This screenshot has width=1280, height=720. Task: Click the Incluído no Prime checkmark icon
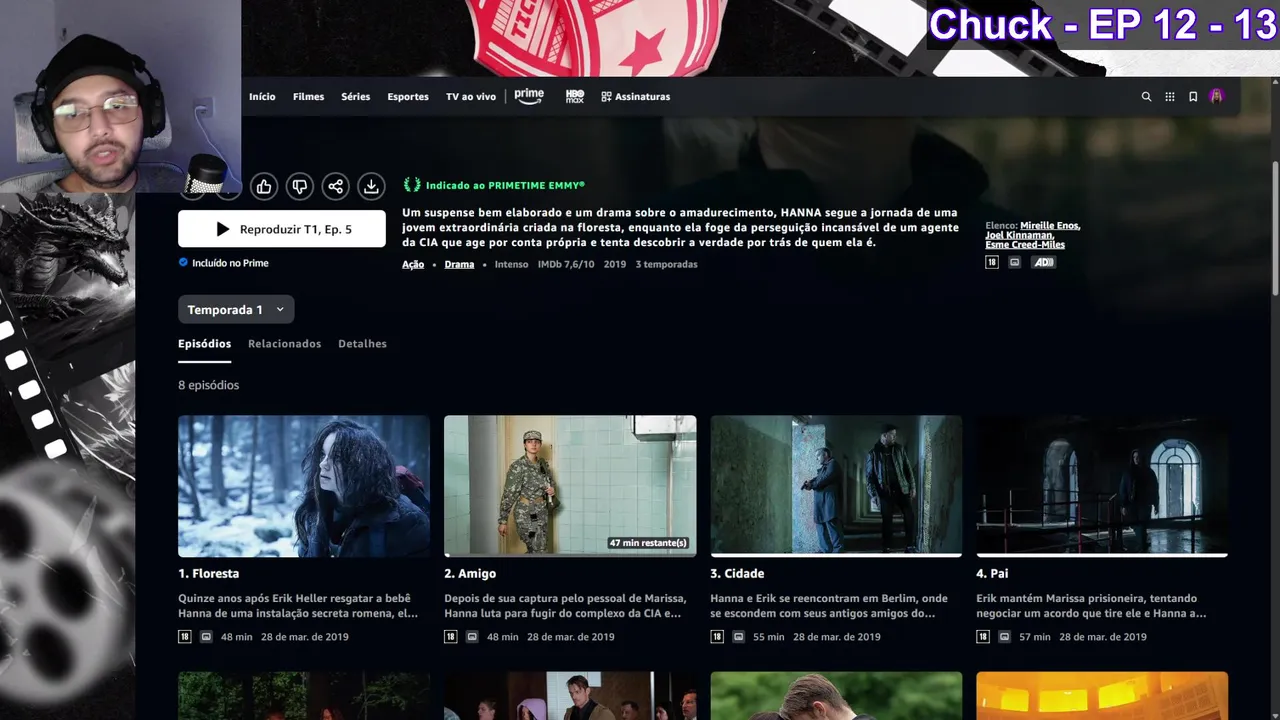click(x=183, y=263)
